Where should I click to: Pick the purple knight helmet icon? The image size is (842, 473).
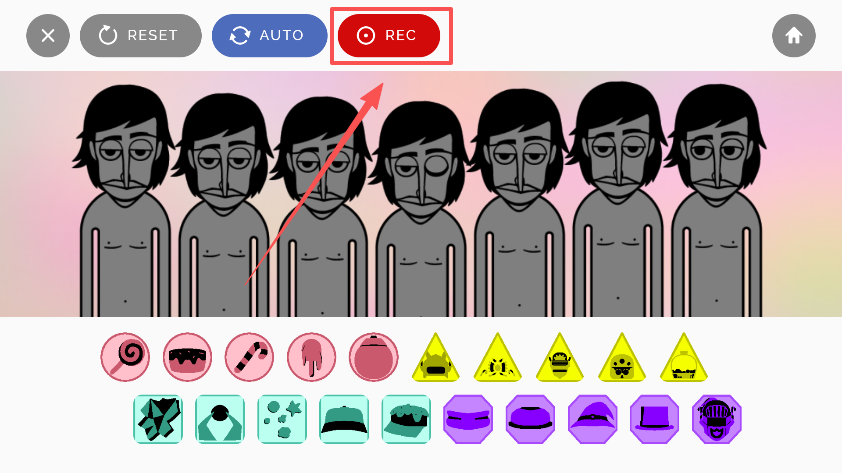pos(717,419)
